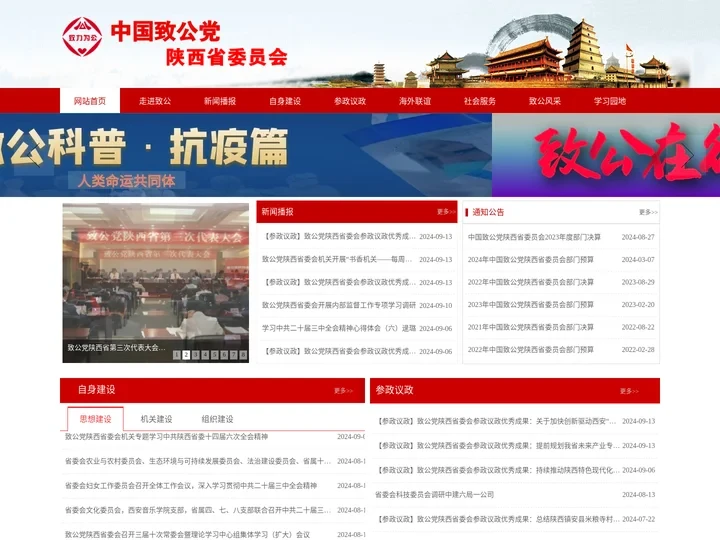Click the caption 致公党陕西省第三次代表大会…
Image resolution: width=720 pixels, height=540 pixels.
(x=117, y=348)
